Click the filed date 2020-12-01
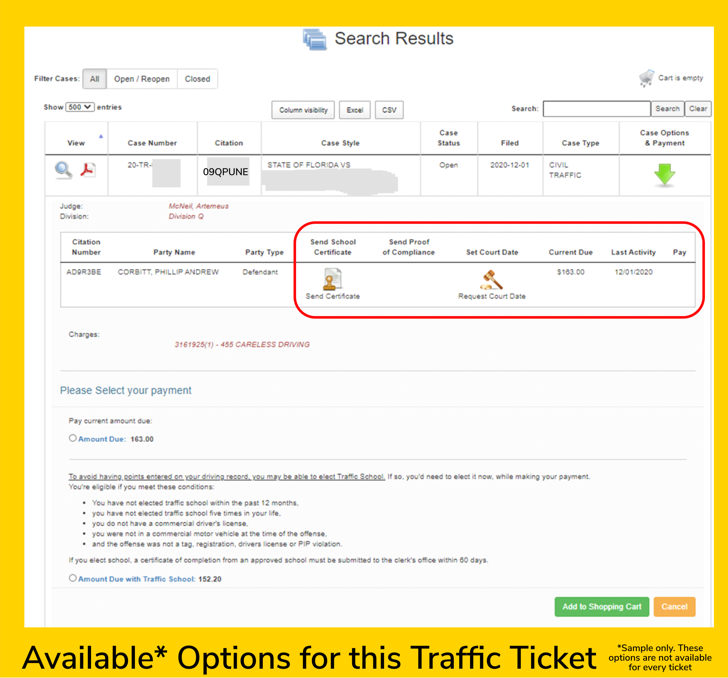 (x=510, y=165)
